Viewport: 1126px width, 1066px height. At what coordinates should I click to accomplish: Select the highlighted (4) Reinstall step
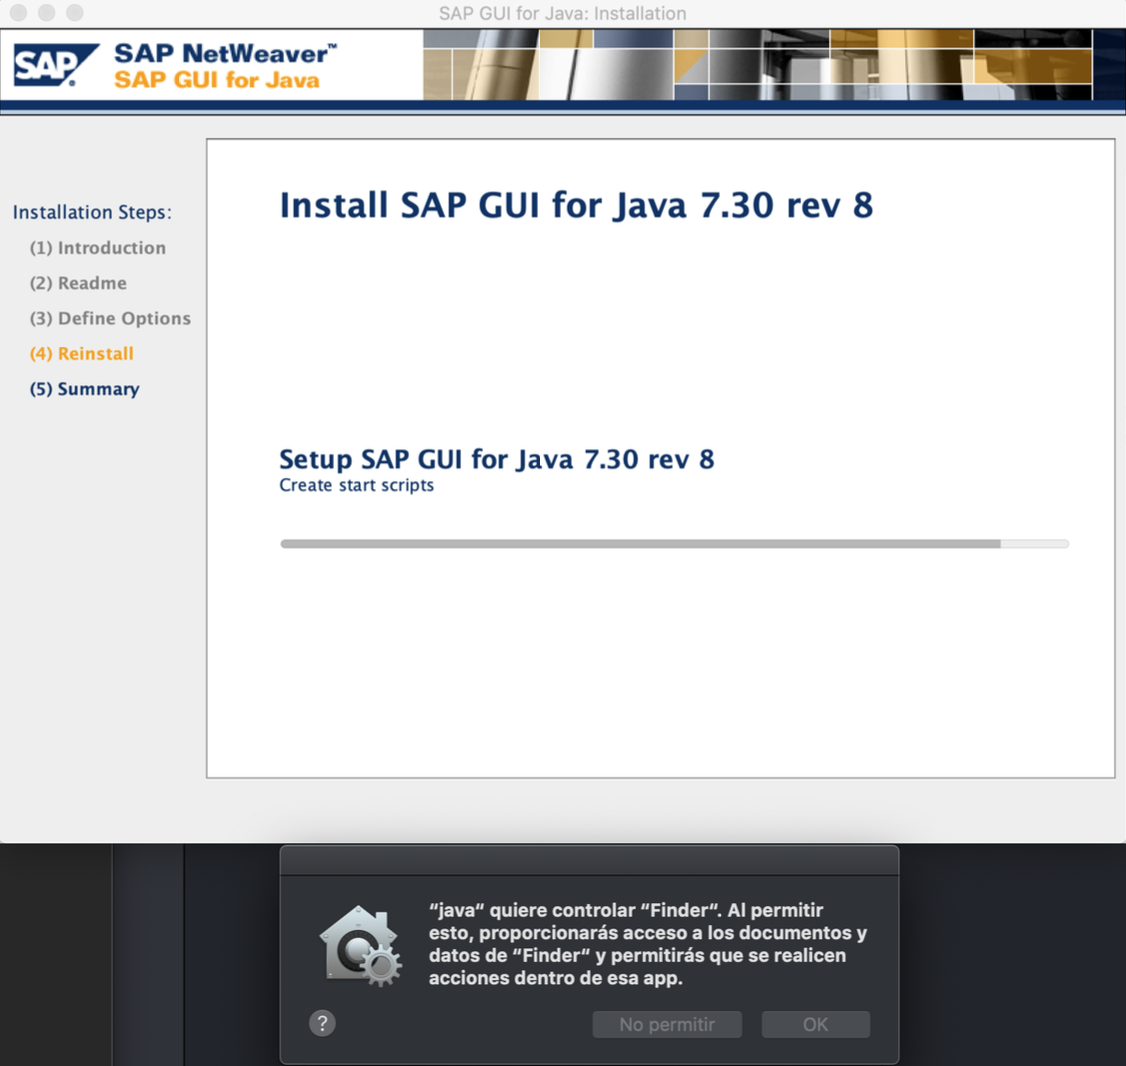(x=82, y=354)
